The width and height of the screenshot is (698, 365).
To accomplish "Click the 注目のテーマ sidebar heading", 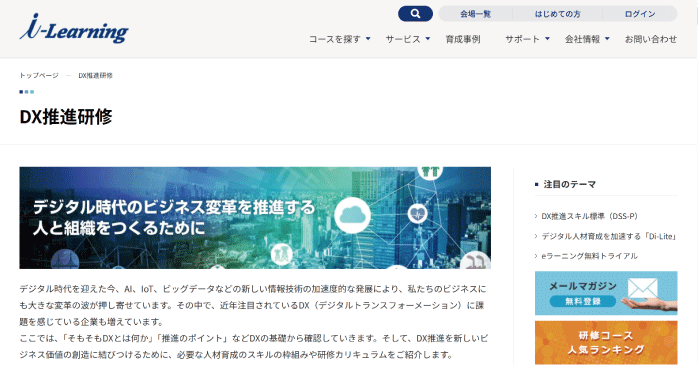I will [x=569, y=184].
